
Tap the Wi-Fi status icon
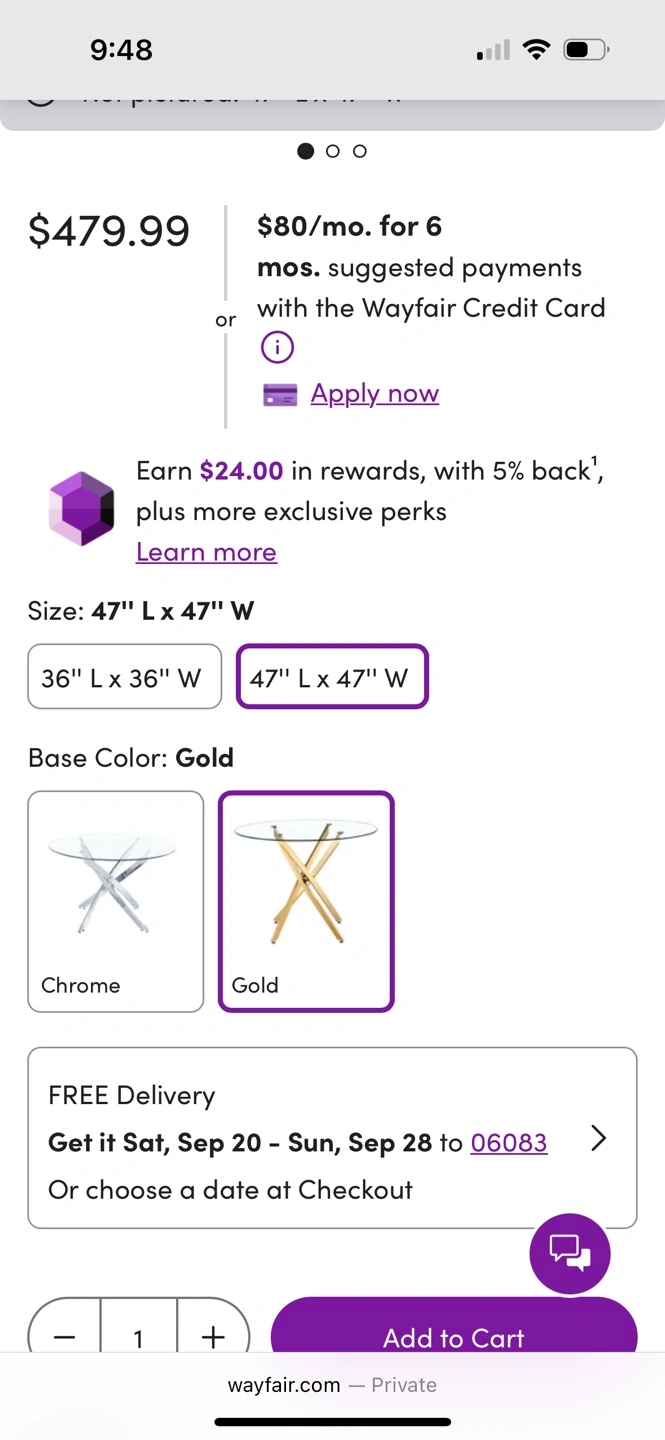tap(537, 49)
